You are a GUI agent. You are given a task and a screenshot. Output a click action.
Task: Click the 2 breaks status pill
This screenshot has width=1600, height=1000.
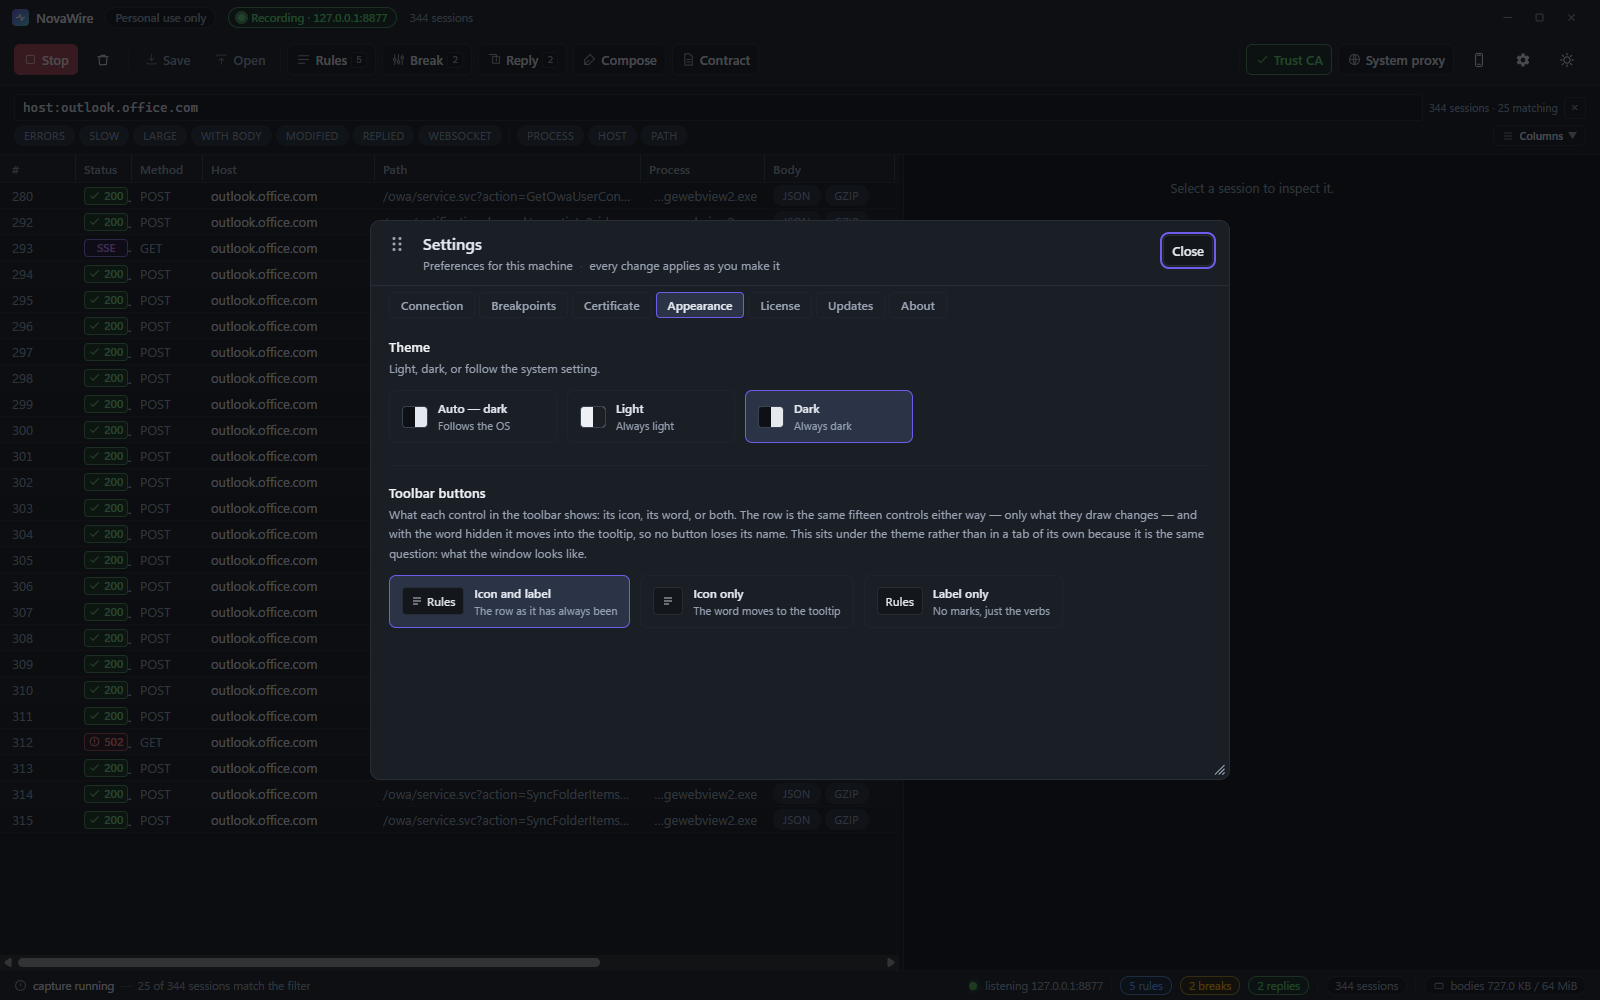[1210, 986]
